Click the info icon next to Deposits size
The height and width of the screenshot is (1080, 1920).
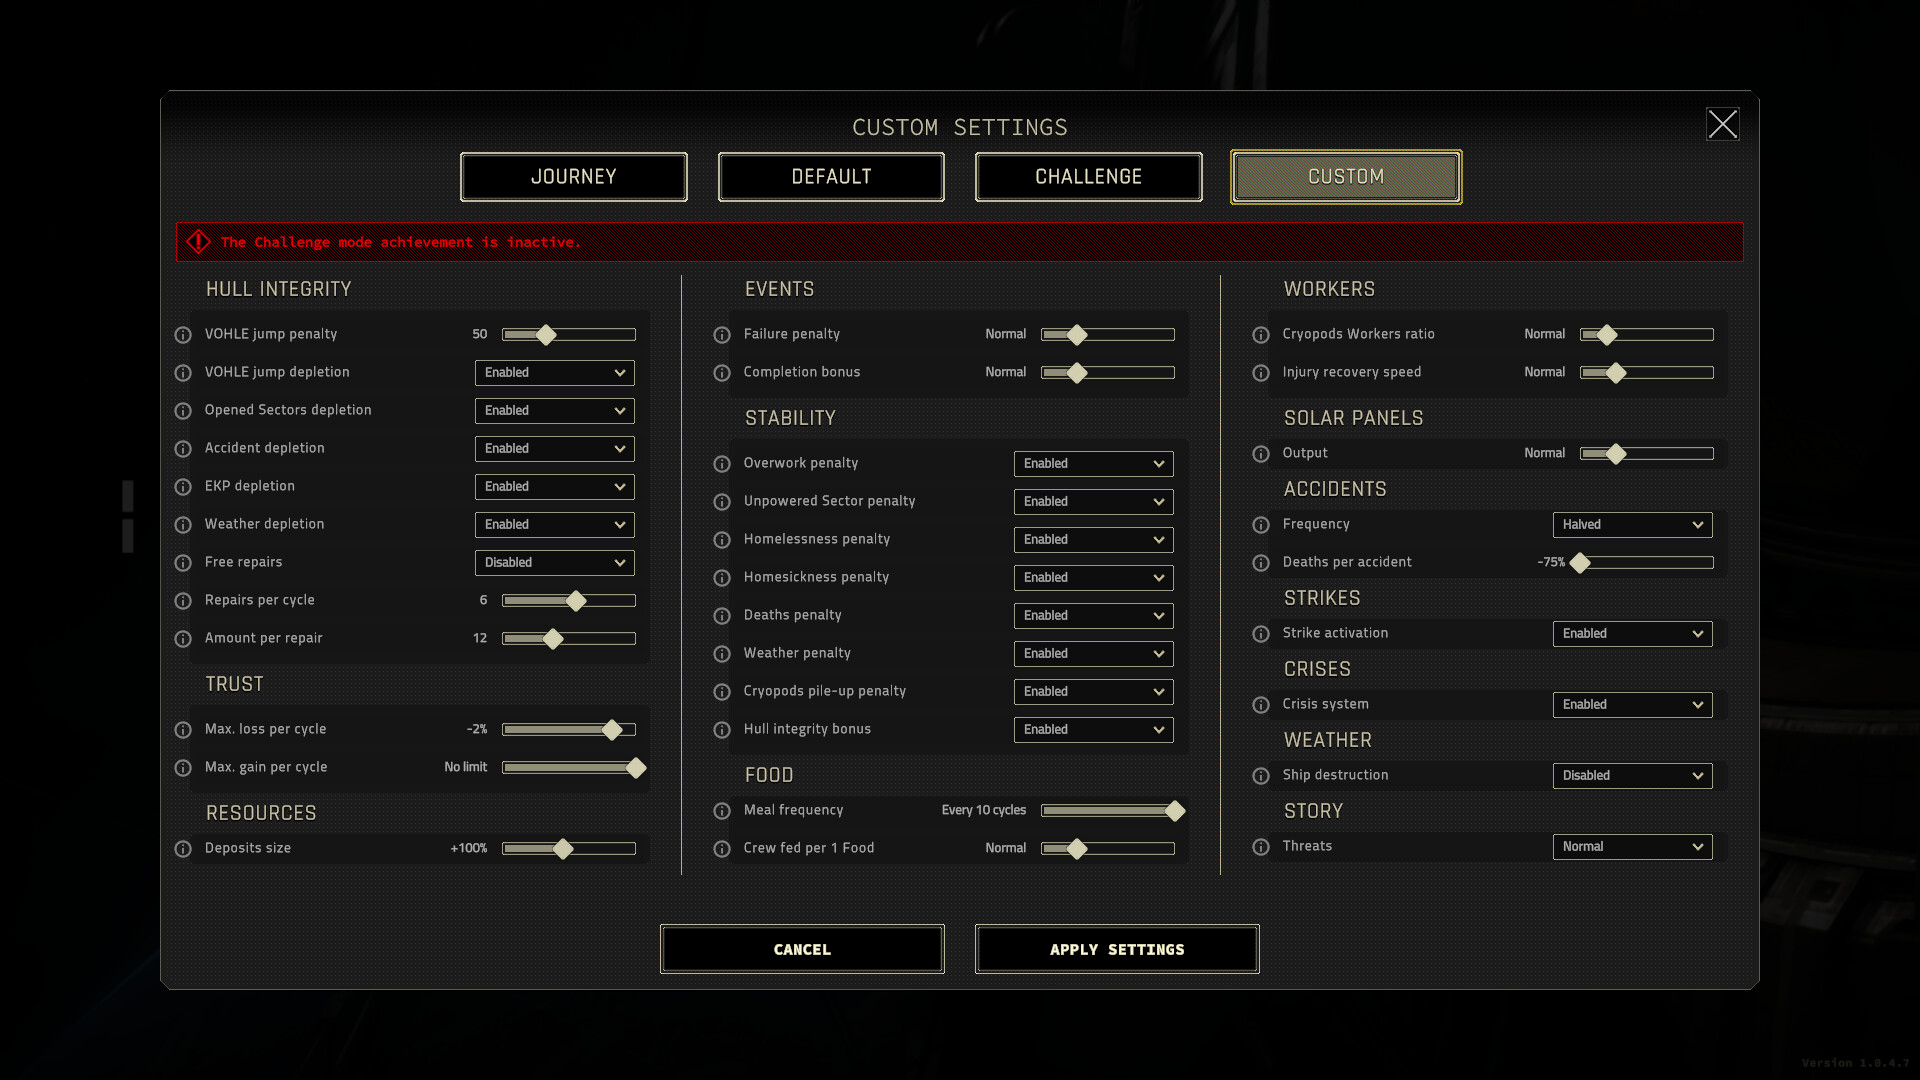[x=183, y=848]
